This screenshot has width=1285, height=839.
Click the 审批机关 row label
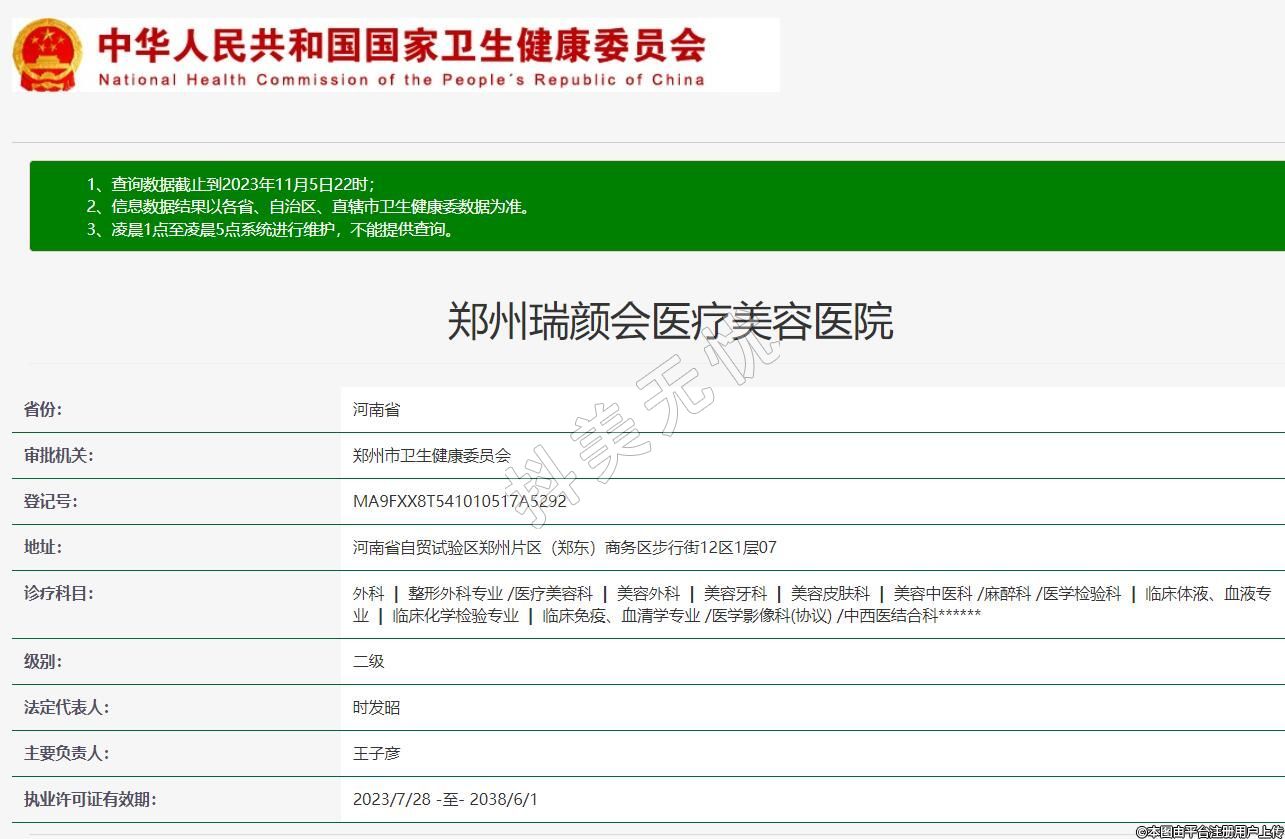point(58,455)
